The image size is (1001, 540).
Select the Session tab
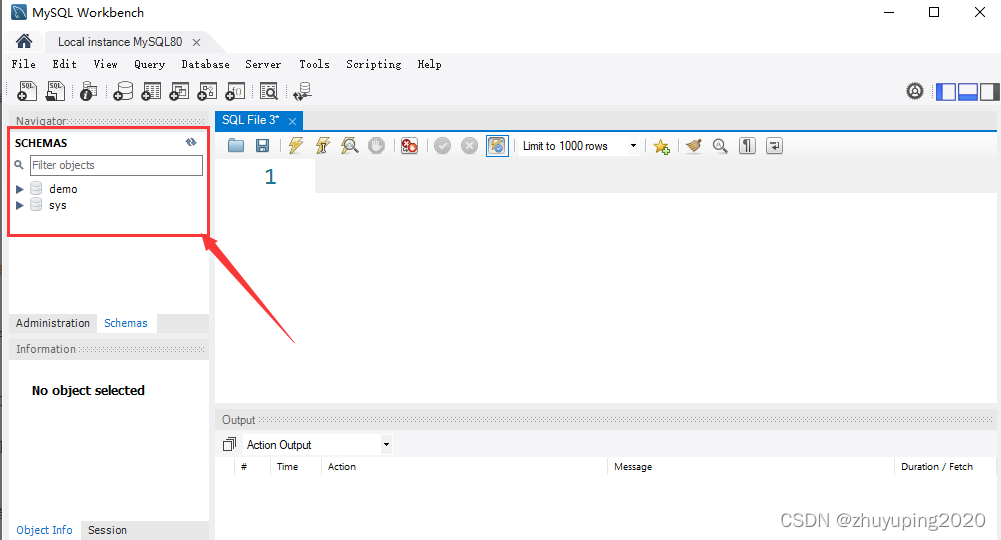click(x=107, y=530)
